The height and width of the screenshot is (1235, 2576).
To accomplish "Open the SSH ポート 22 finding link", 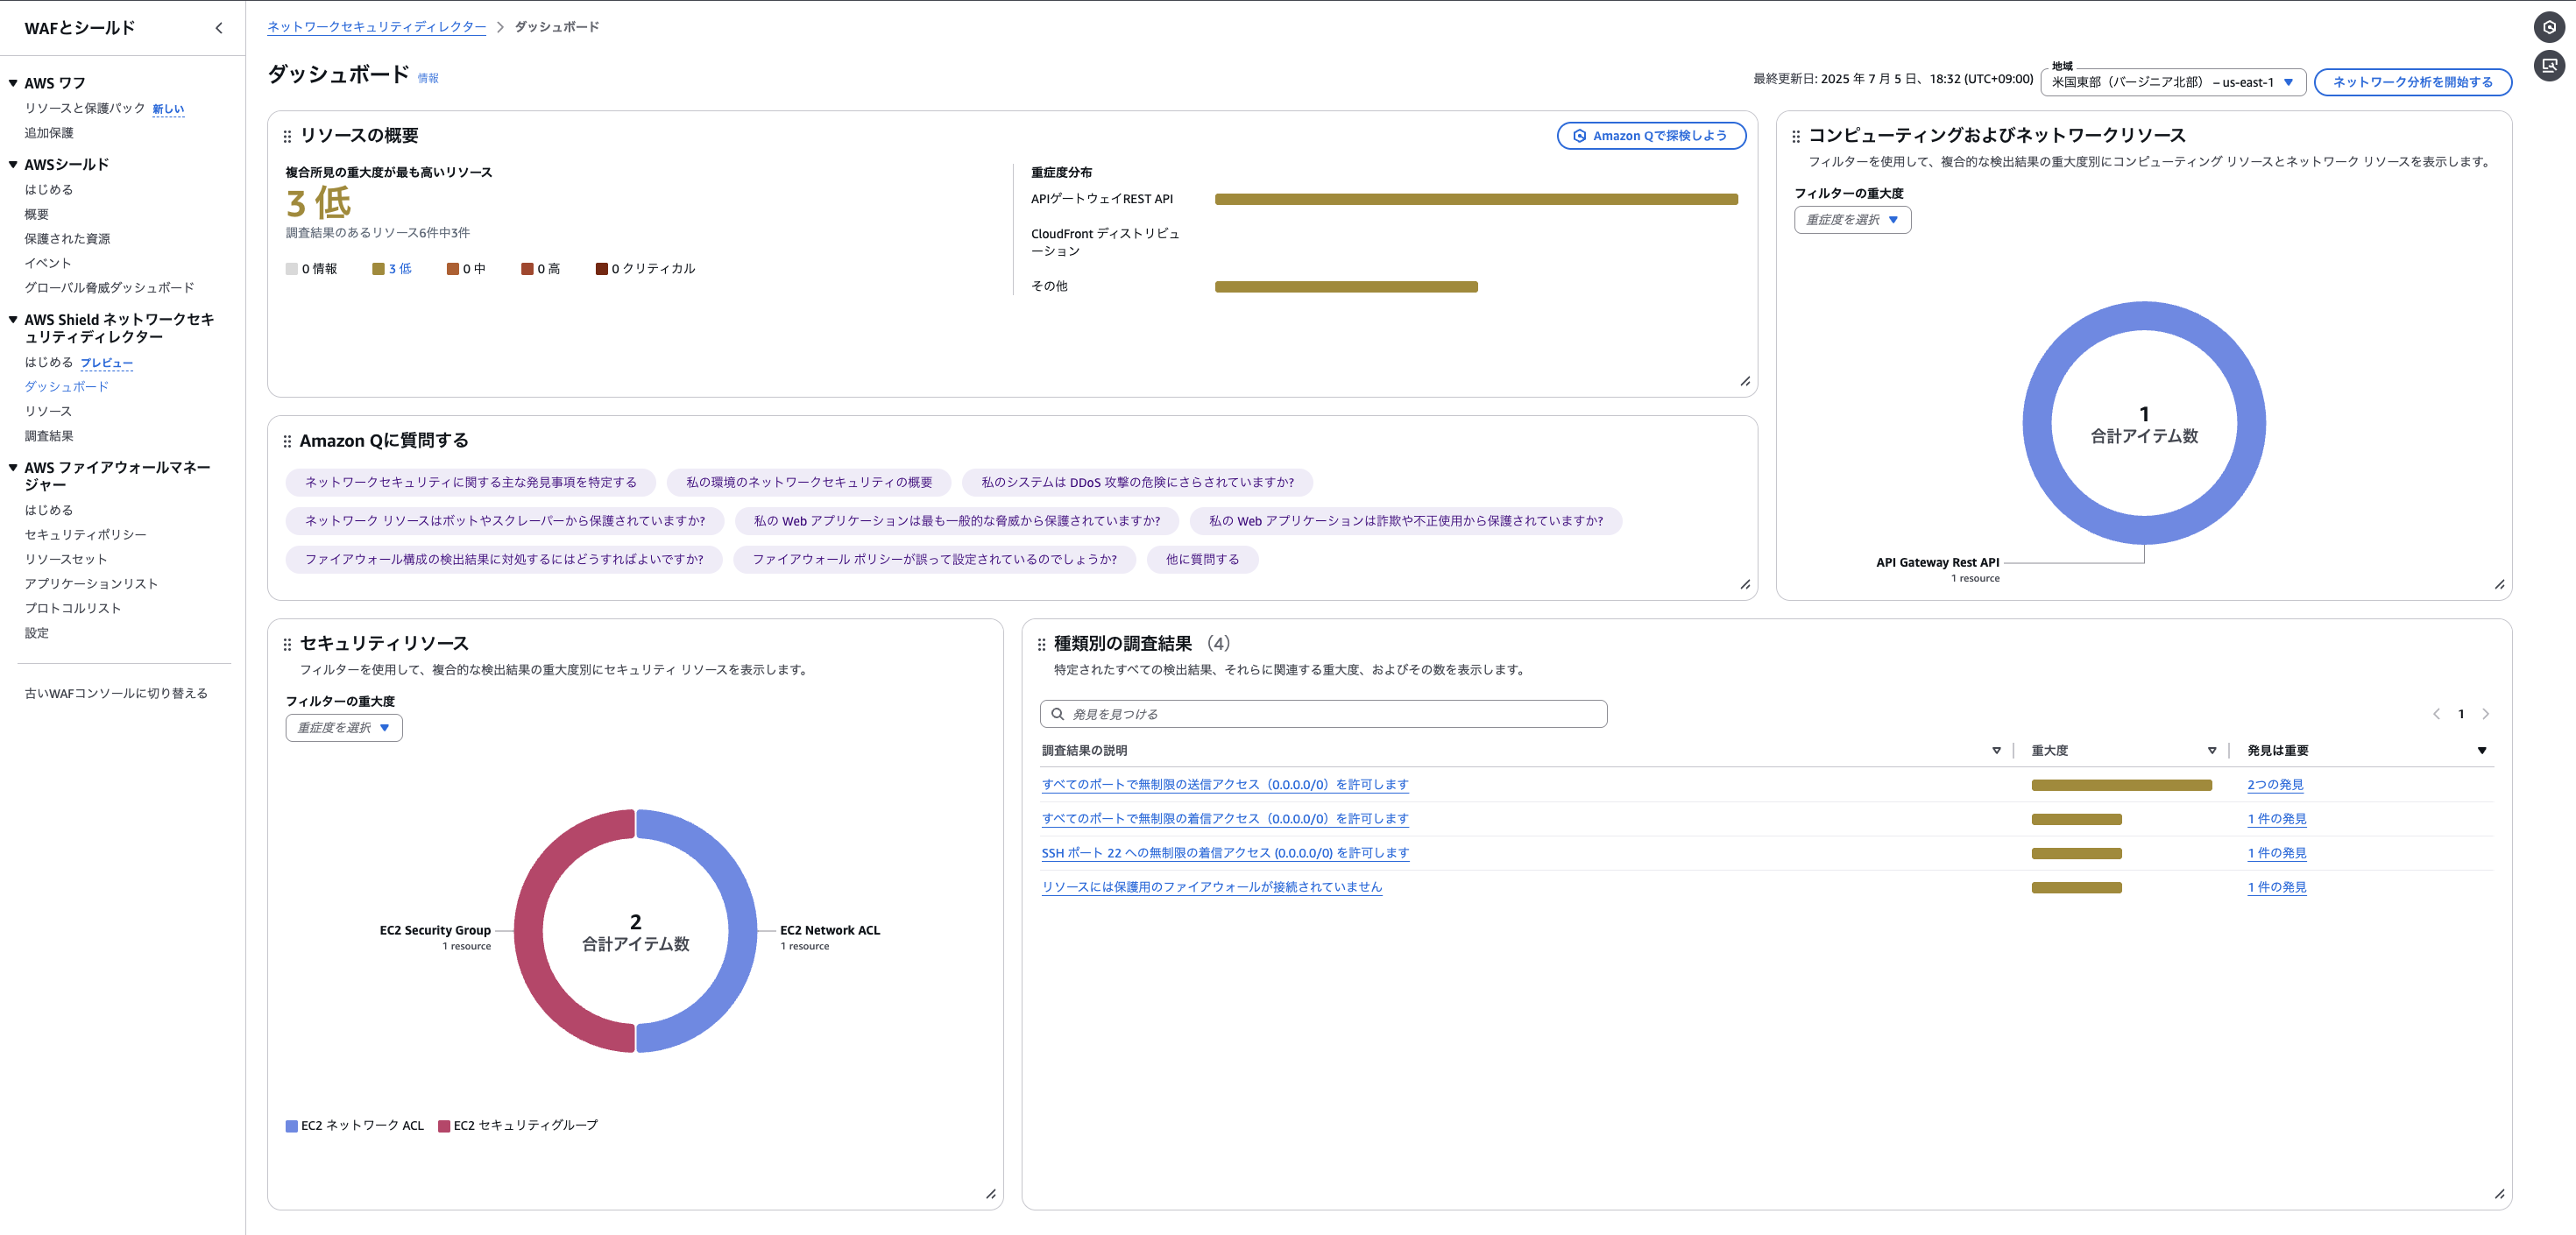I will 1224,853.
